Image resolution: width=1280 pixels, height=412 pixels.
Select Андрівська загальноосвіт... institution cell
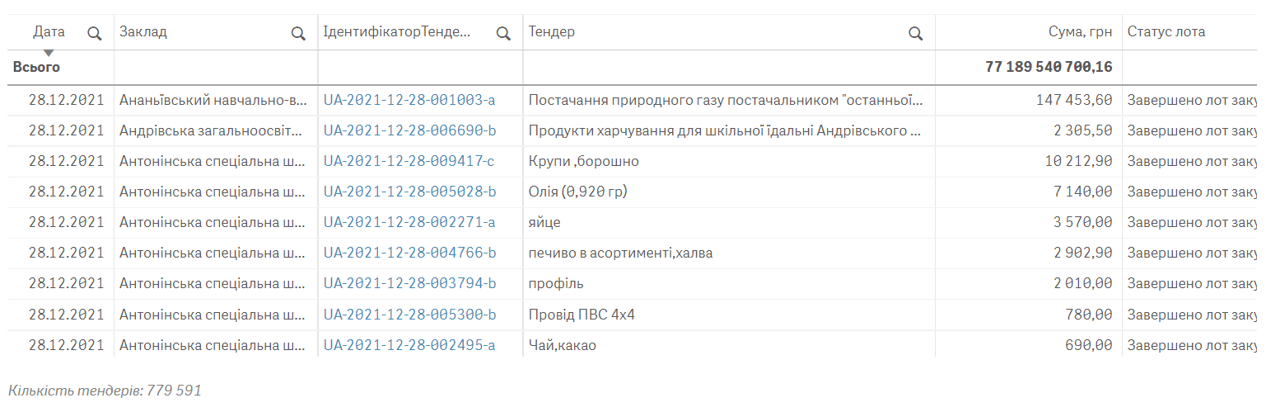pos(212,131)
